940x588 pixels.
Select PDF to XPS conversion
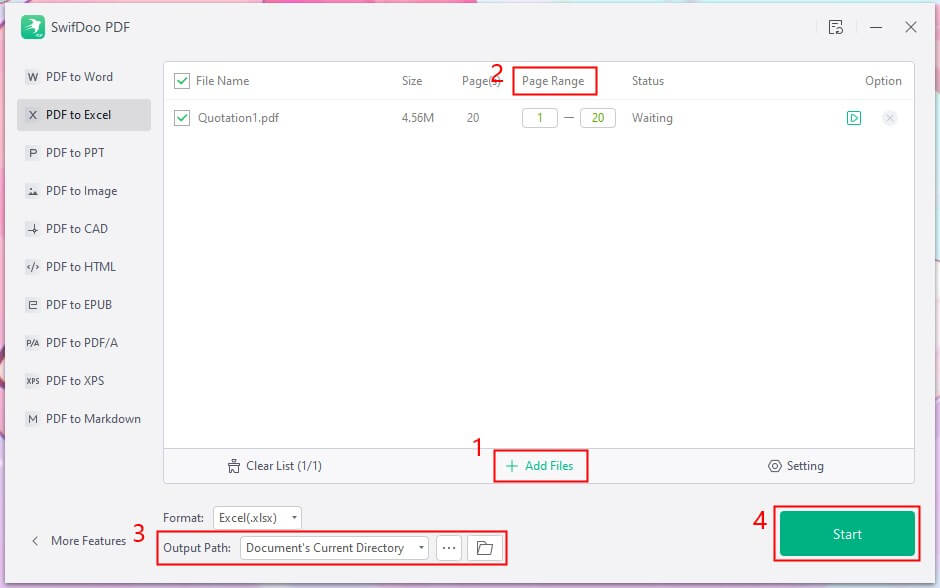point(84,381)
